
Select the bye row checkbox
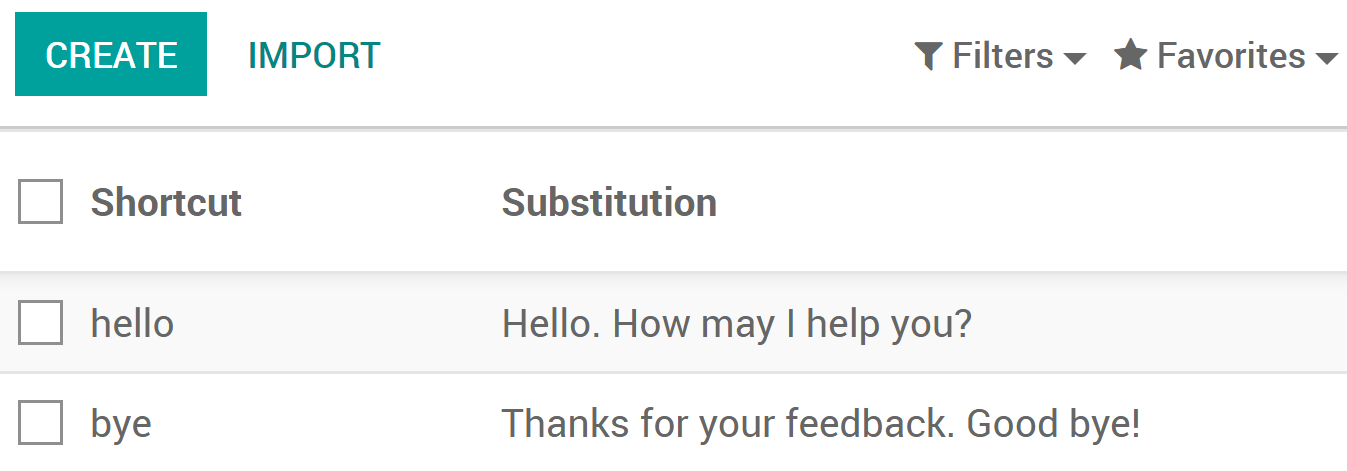tap(41, 423)
